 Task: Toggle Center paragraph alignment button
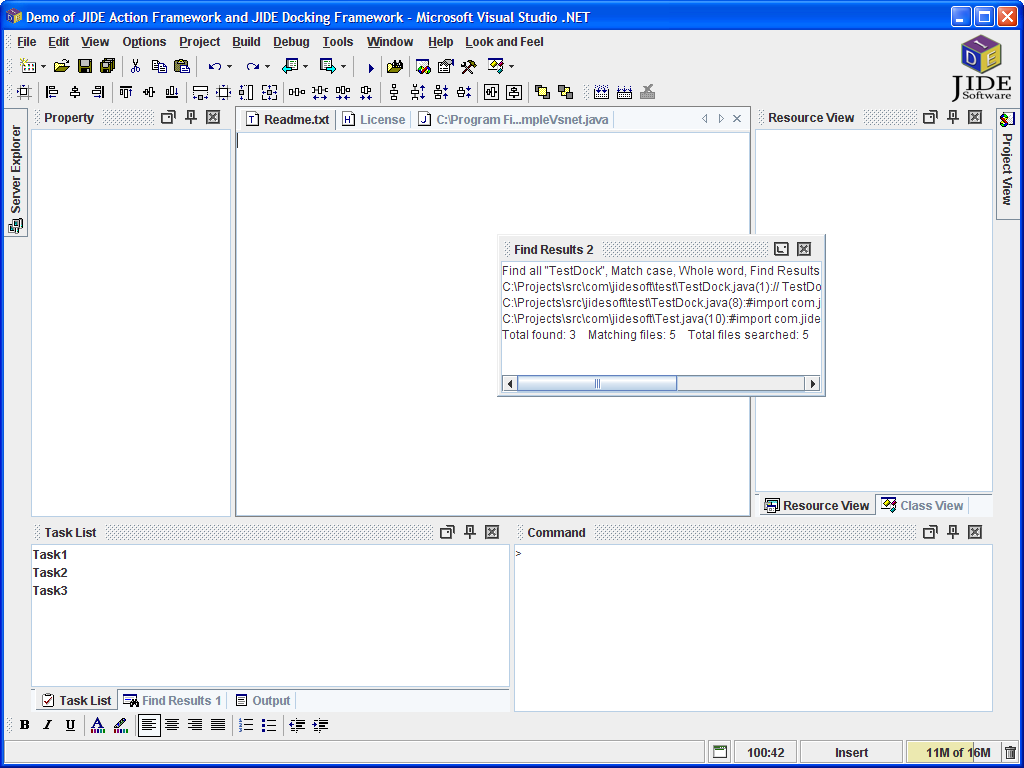(172, 725)
